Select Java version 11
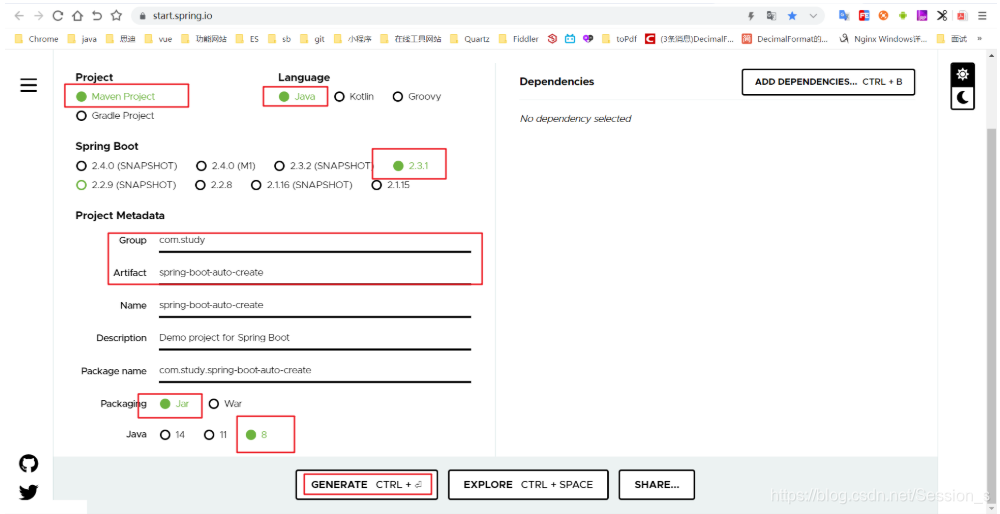 point(215,434)
